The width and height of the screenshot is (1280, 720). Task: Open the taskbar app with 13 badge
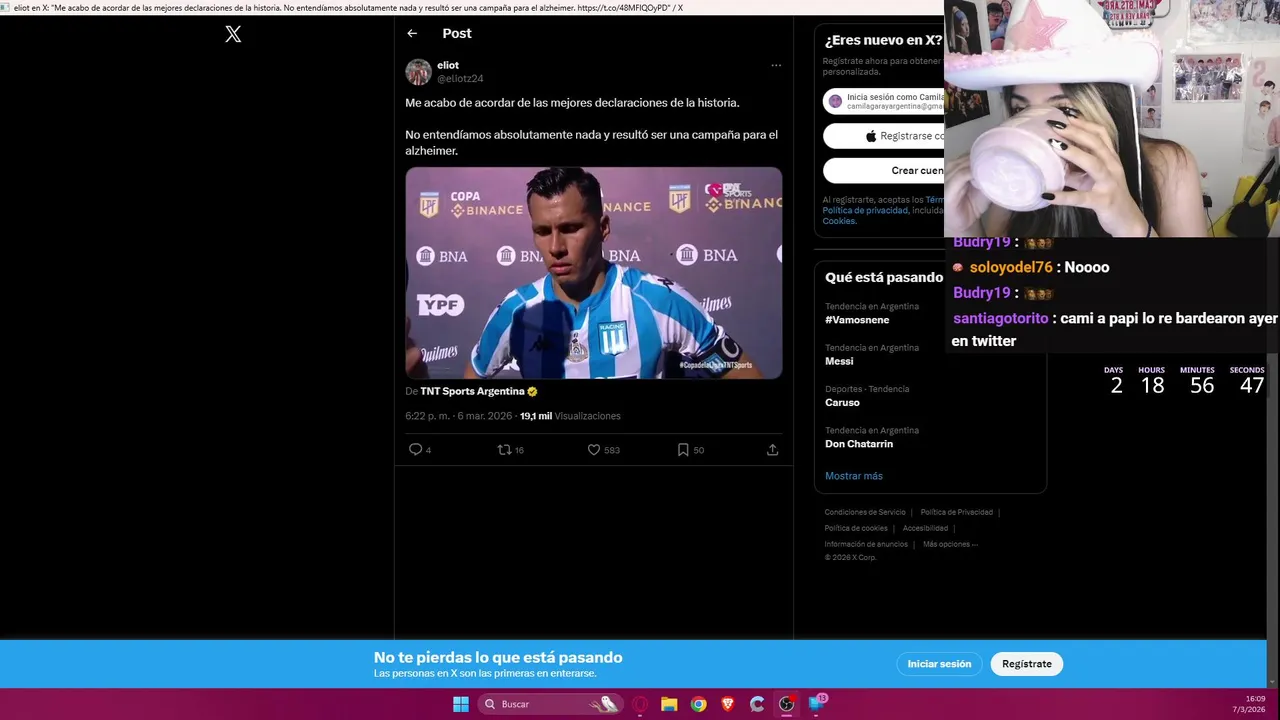(817, 703)
